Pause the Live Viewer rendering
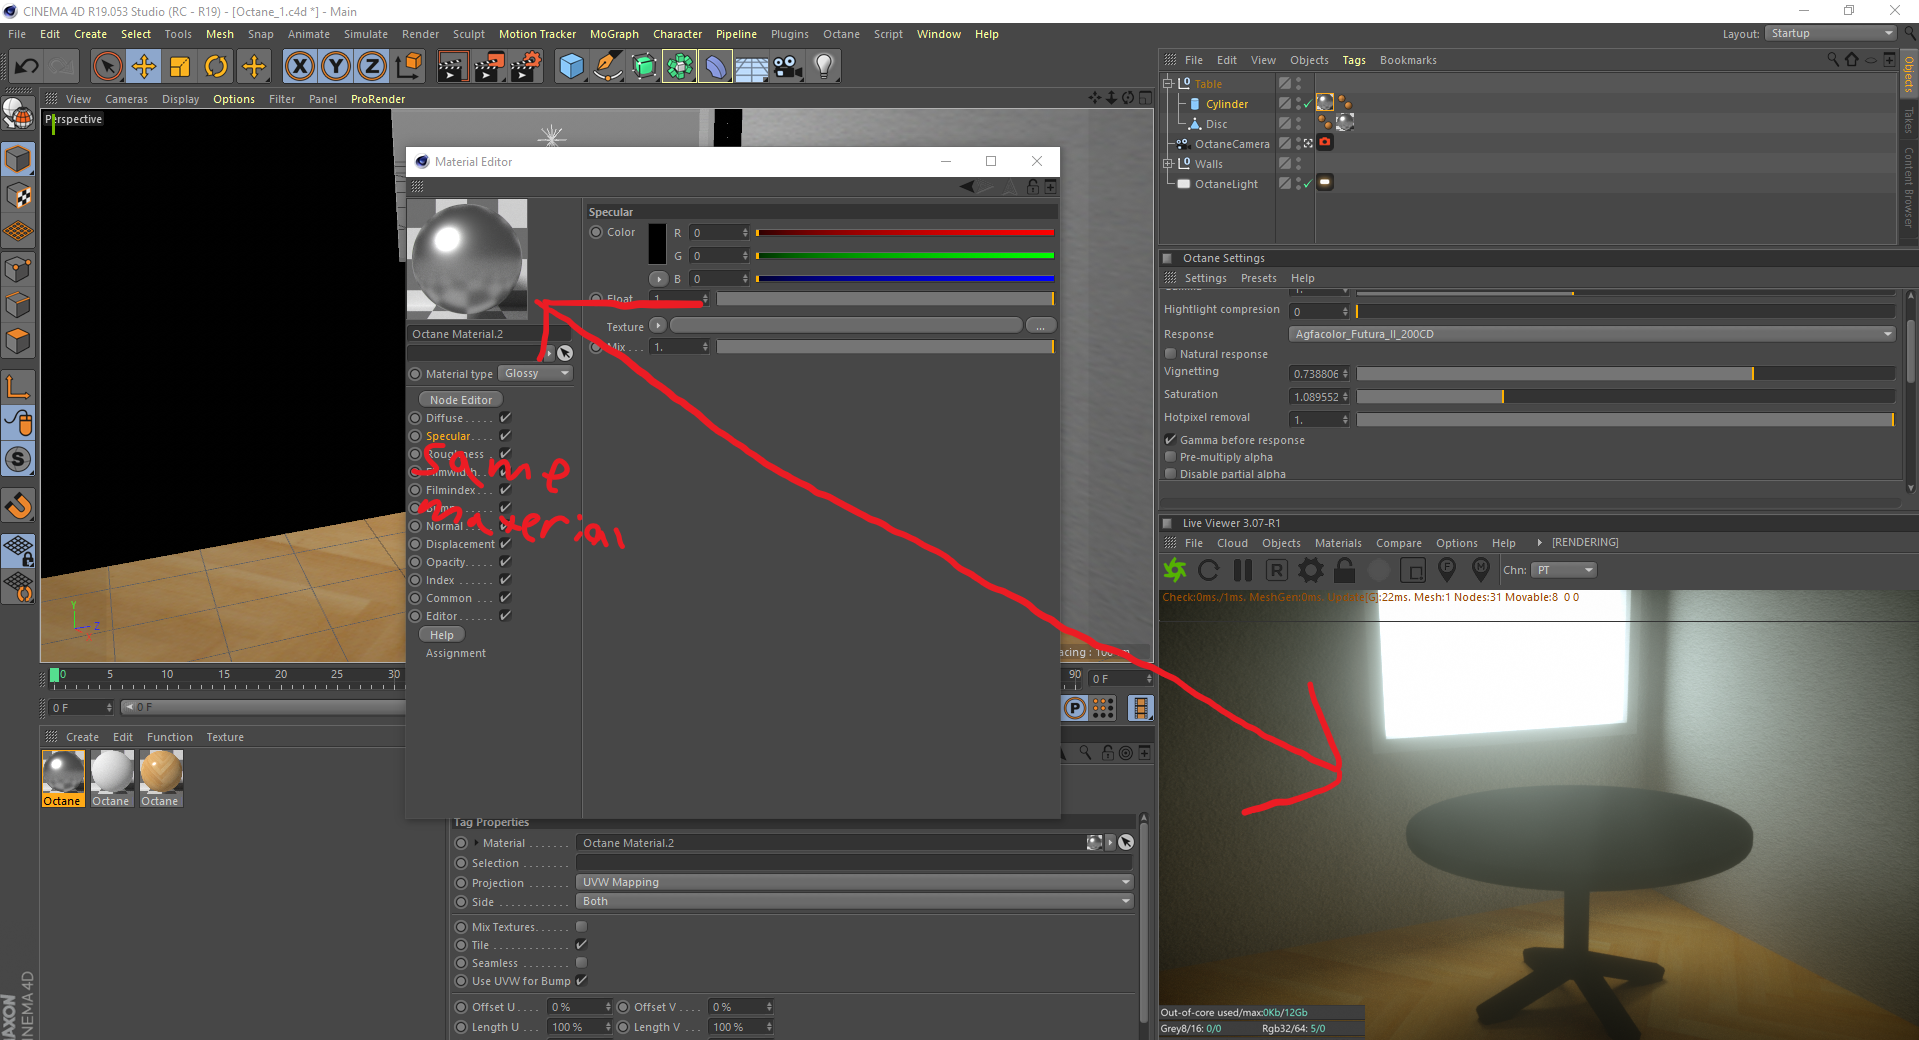 [1243, 570]
